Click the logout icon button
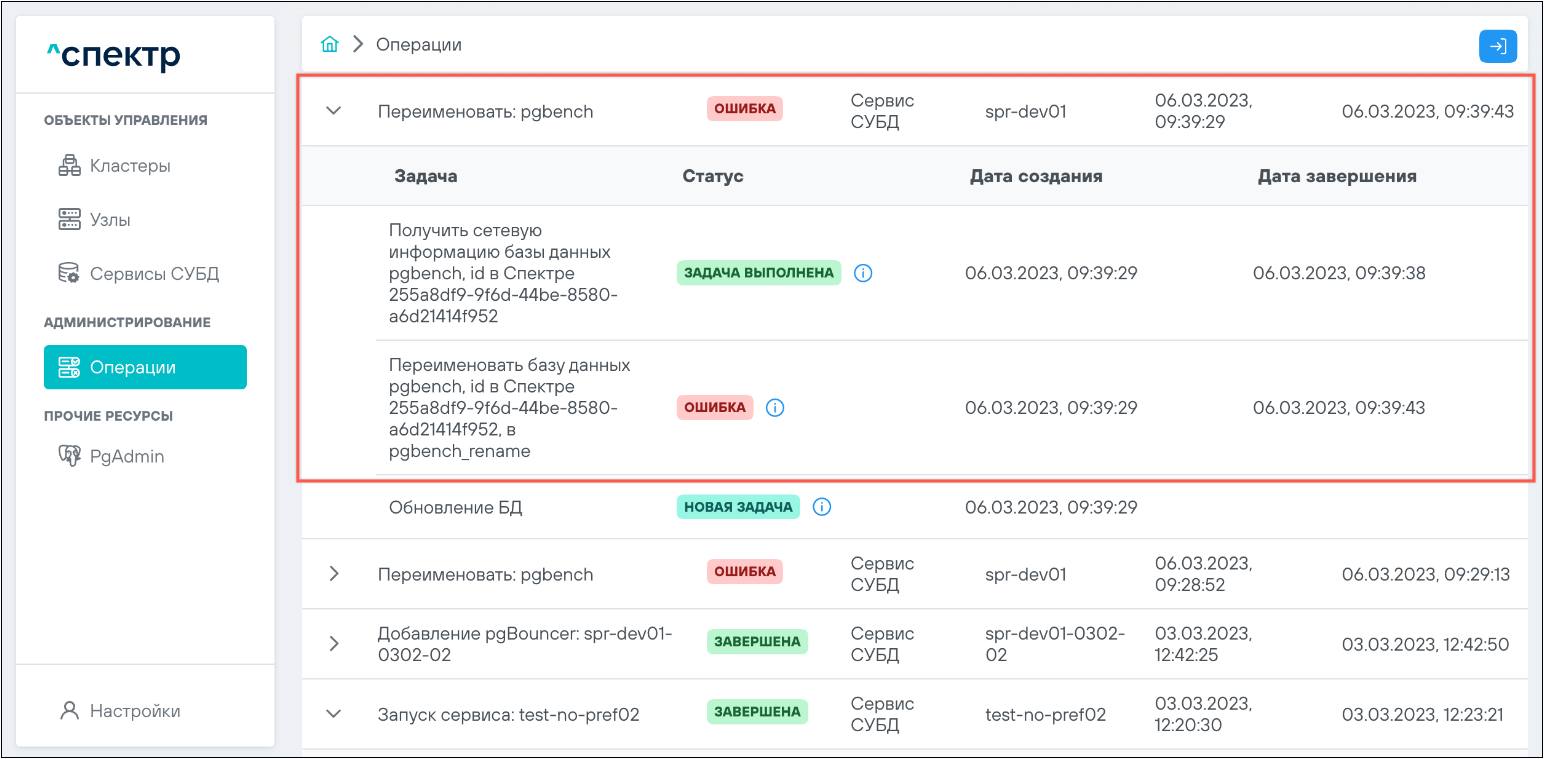The image size is (1544, 759). [1497, 46]
